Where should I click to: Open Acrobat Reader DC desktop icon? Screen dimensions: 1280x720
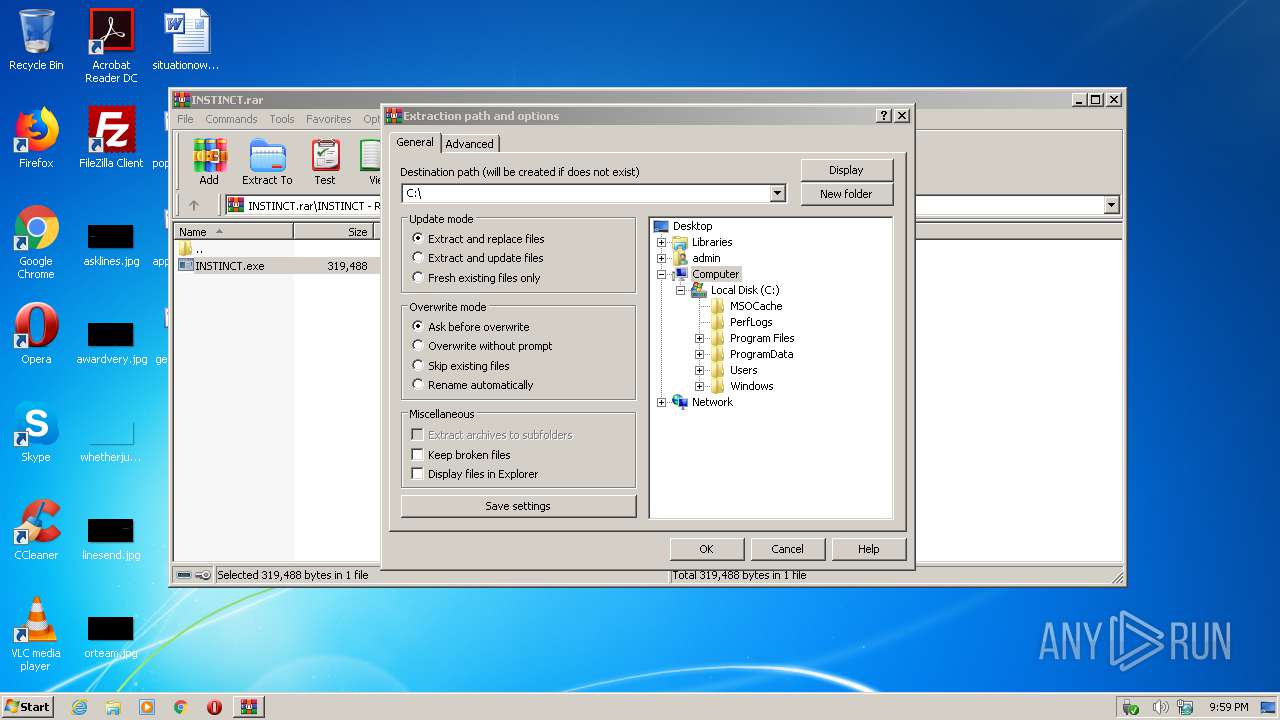click(111, 46)
